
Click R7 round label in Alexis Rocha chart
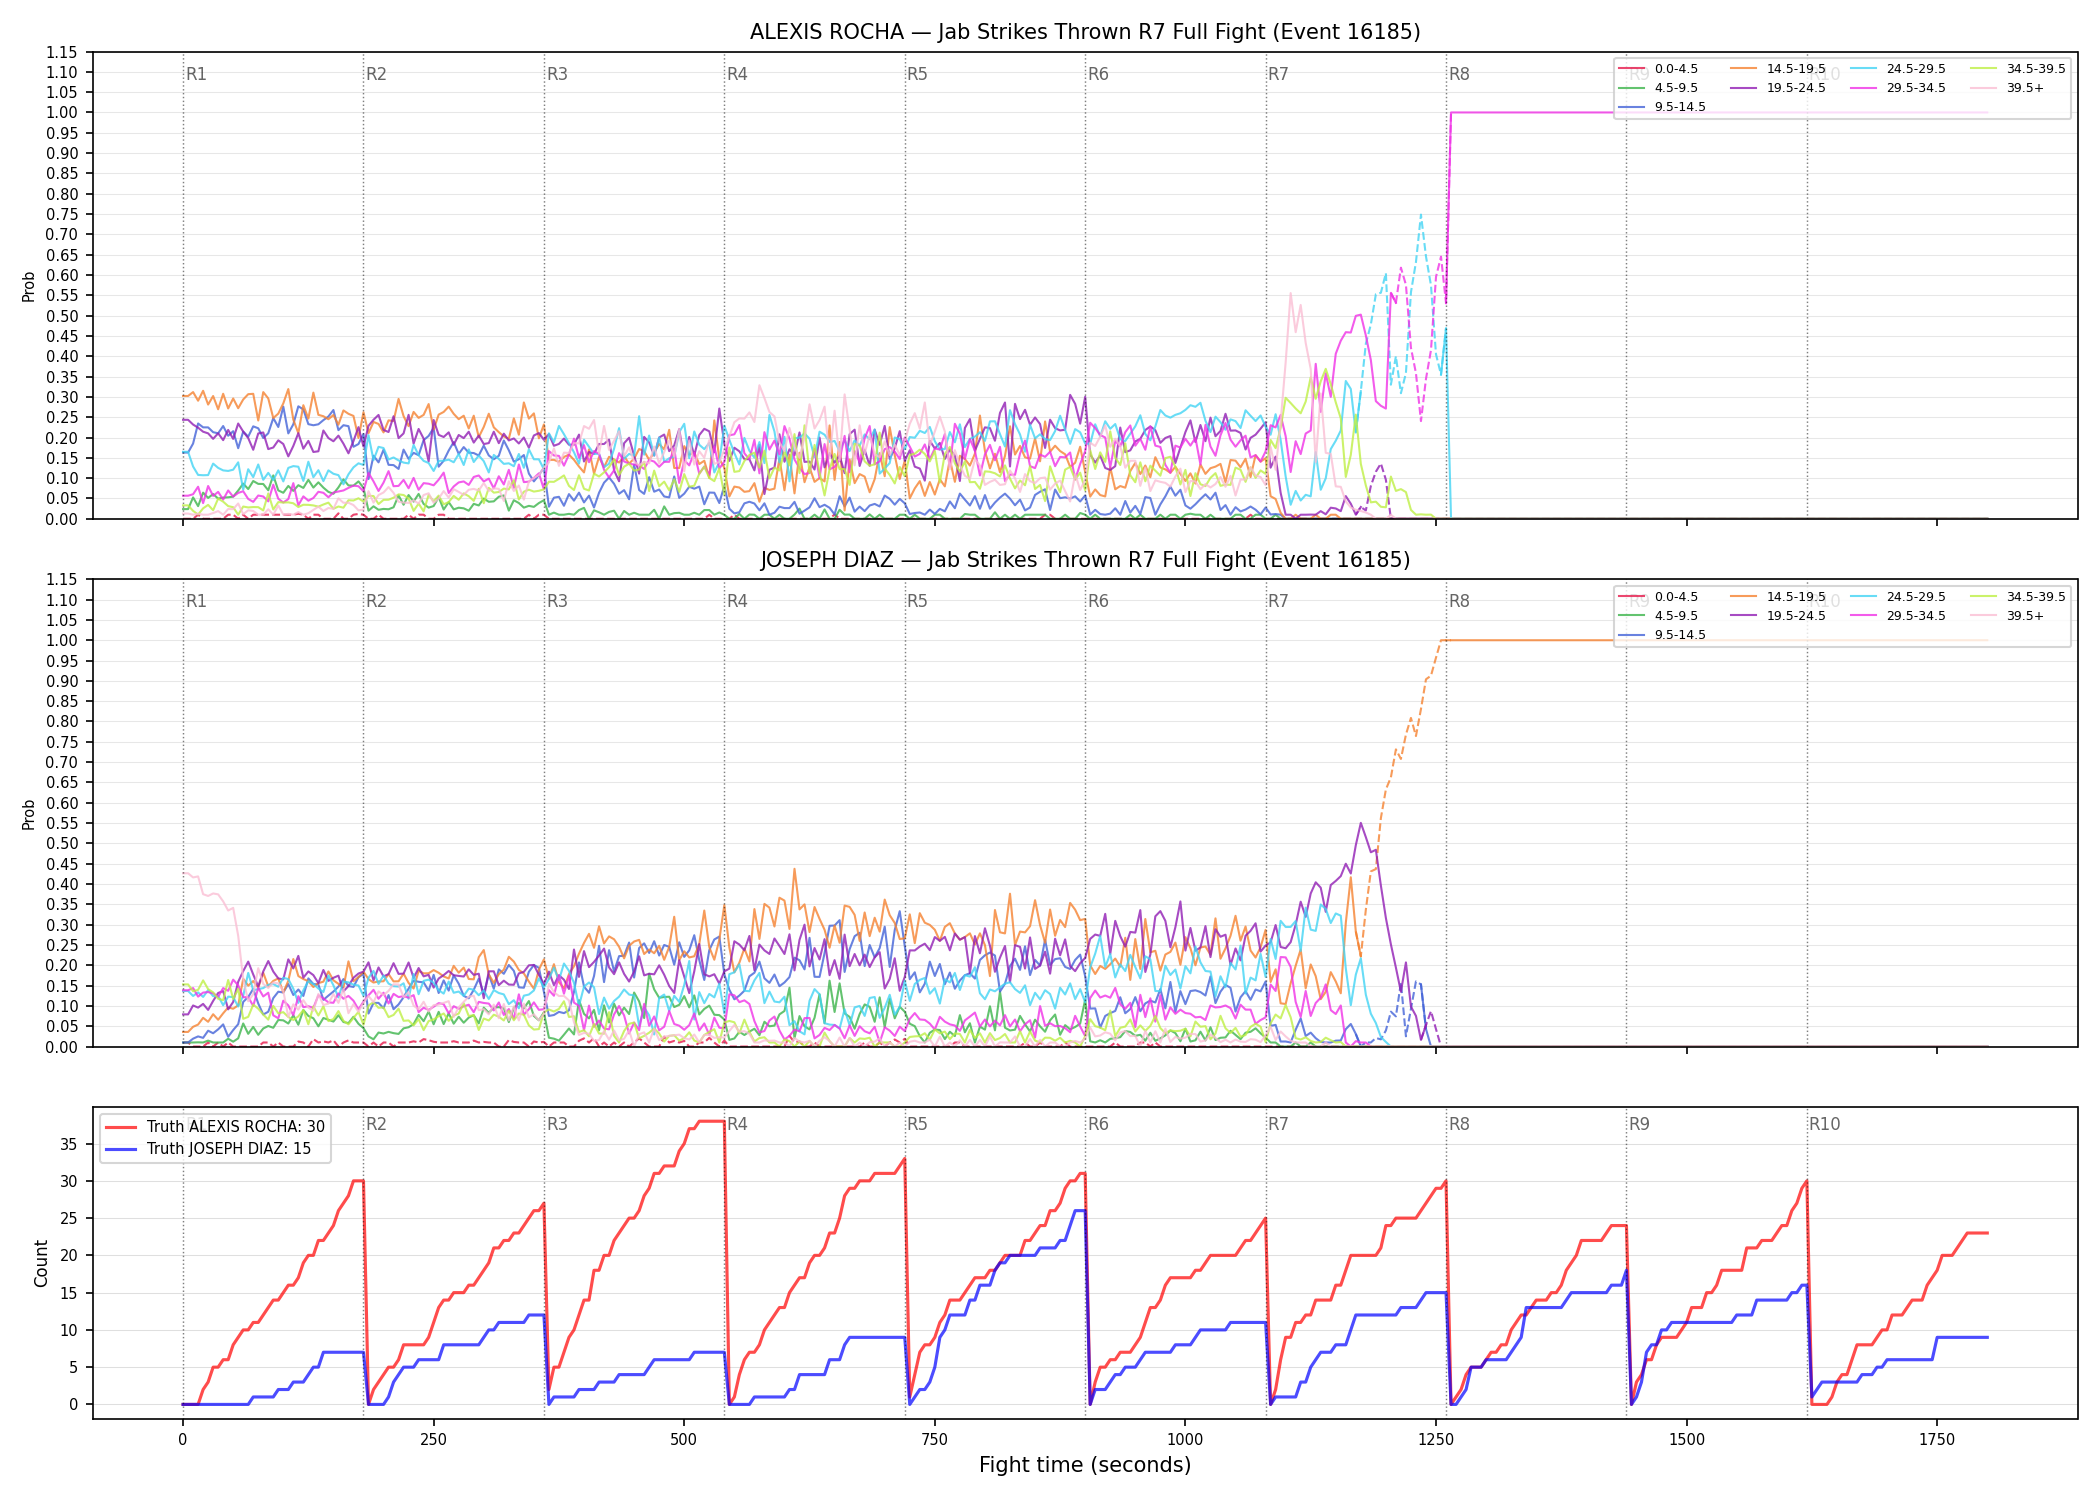[x=1278, y=74]
